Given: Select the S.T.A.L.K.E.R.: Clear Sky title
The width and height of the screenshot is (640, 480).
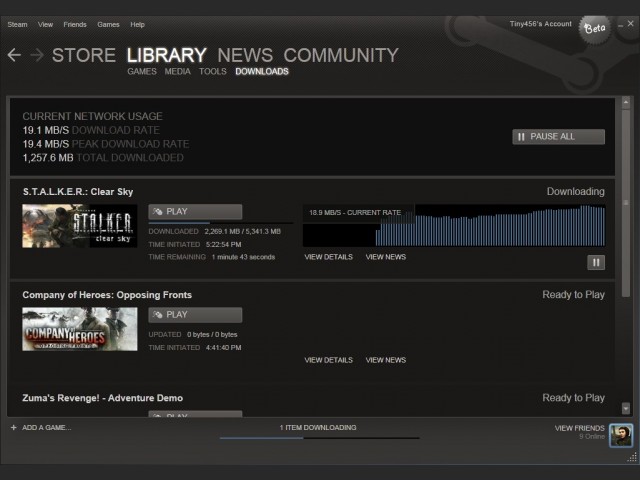Looking at the screenshot, I should [x=78, y=192].
